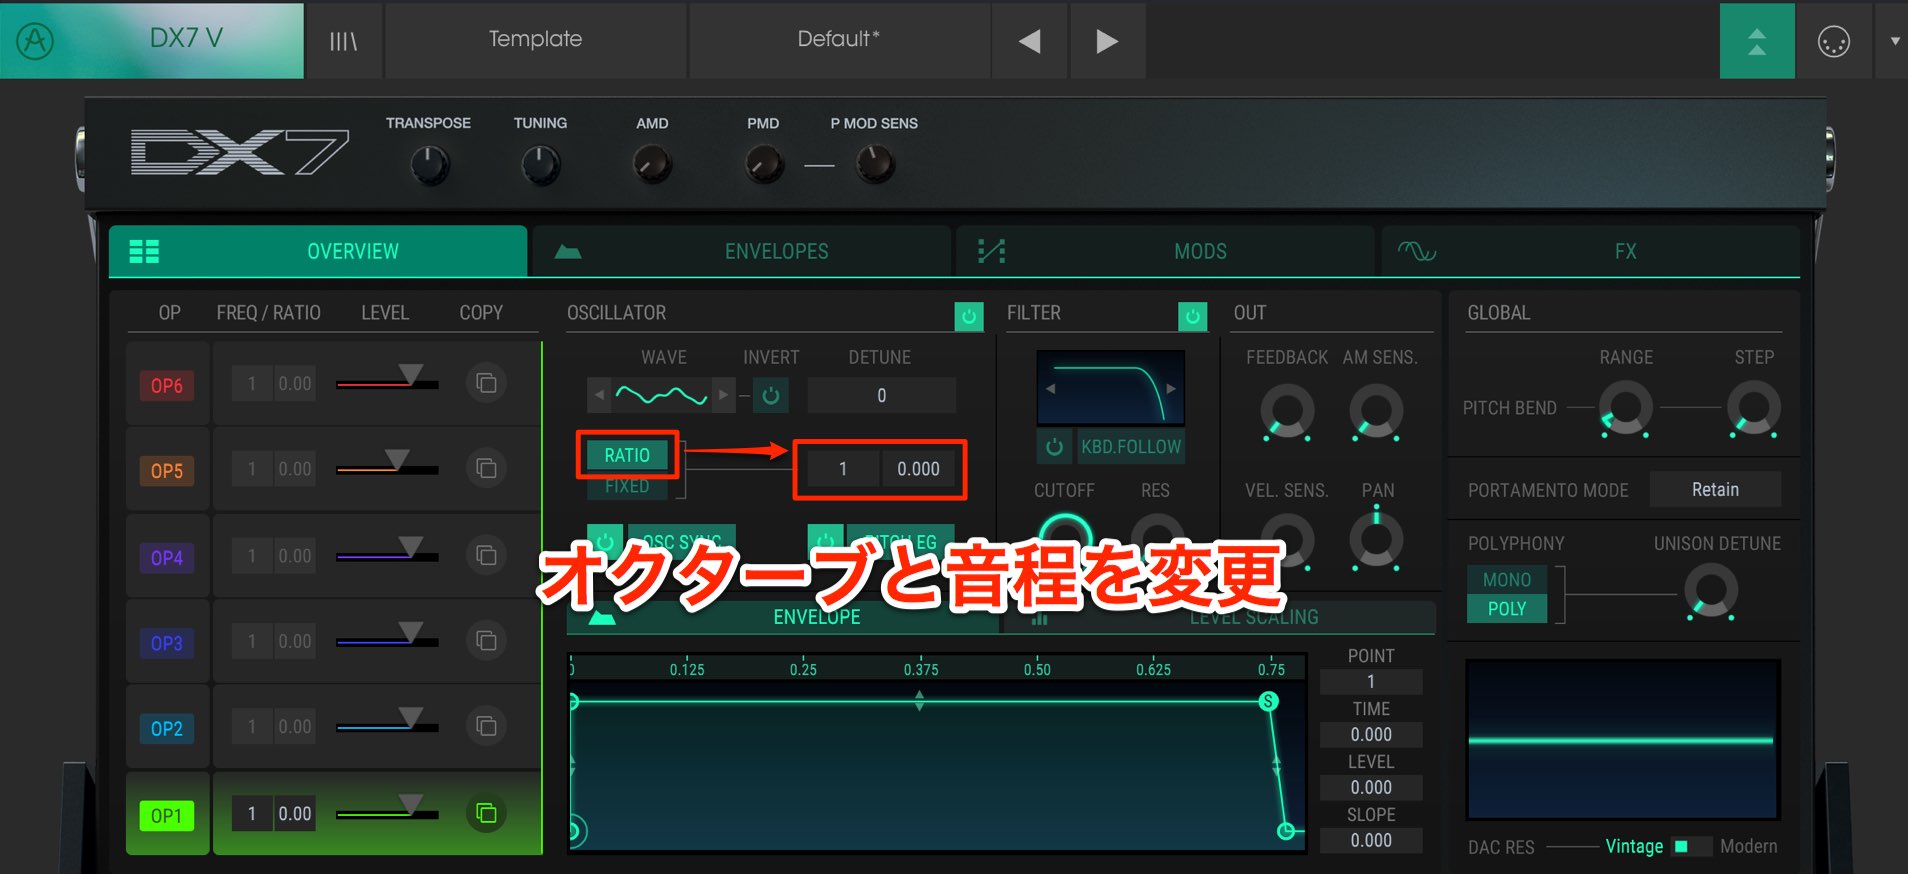
Task: Select FIXED frequency mode
Action: [x=627, y=486]
